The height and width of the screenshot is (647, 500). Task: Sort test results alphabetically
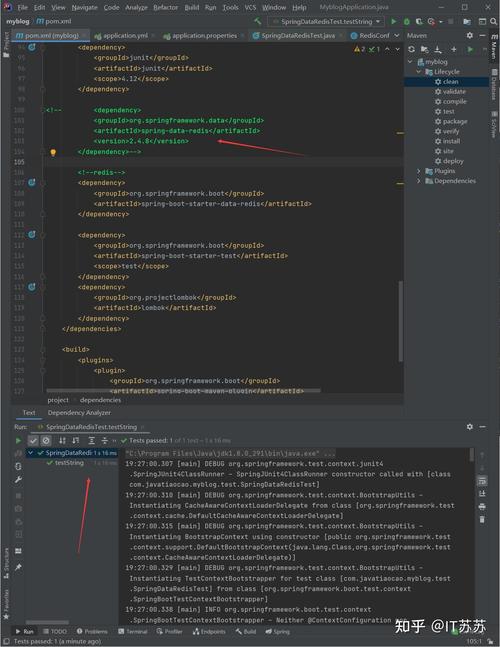click(62, 441)
